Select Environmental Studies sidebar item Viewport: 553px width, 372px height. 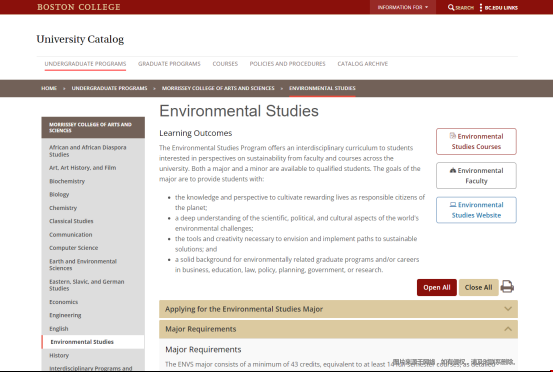coord(93,342)
